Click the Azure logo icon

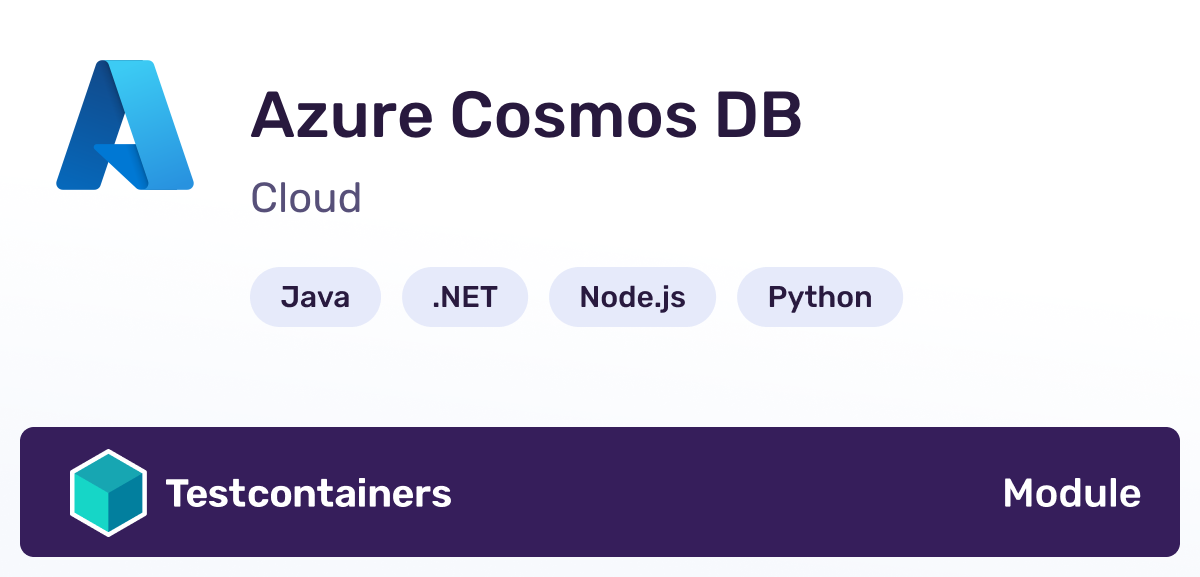pyautogui.click(x=125, y=125)
